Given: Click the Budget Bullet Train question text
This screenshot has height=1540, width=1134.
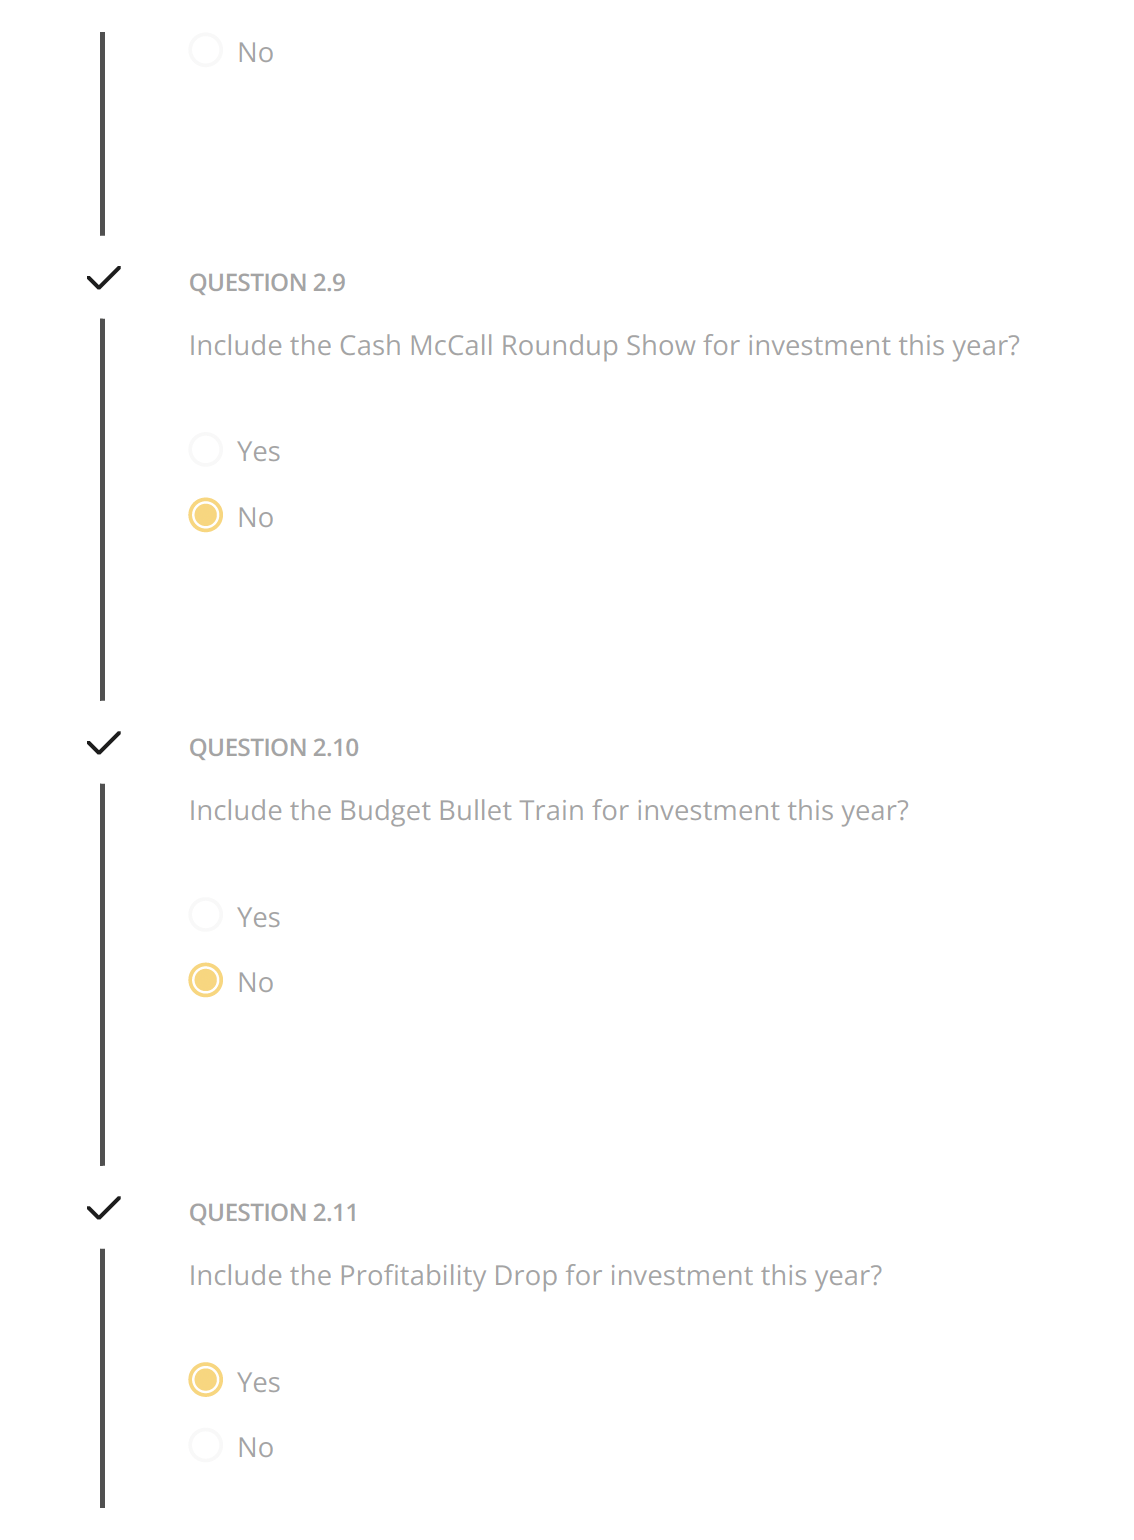Looking at the screenshot, I should pos(548,811).
